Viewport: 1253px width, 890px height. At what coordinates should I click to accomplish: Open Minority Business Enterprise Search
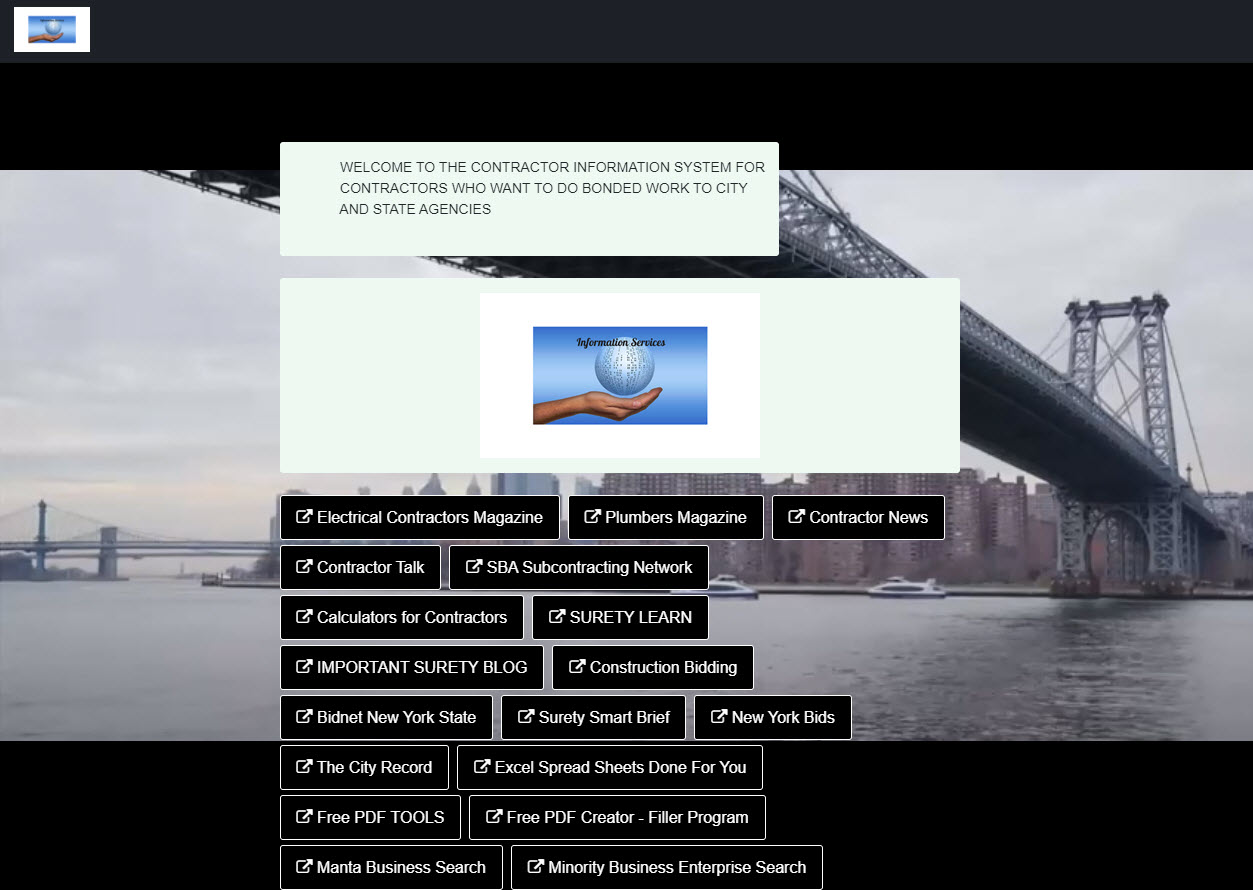(x=666, y=867)
